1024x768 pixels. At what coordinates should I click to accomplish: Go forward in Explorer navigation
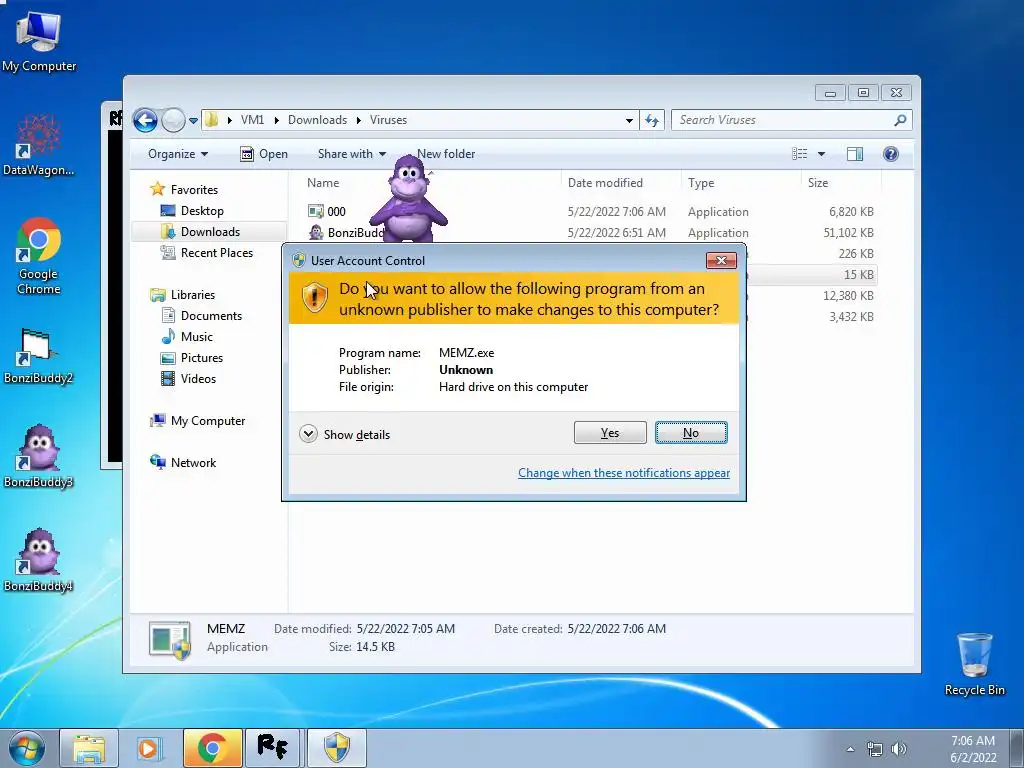[x=173, y=120]
